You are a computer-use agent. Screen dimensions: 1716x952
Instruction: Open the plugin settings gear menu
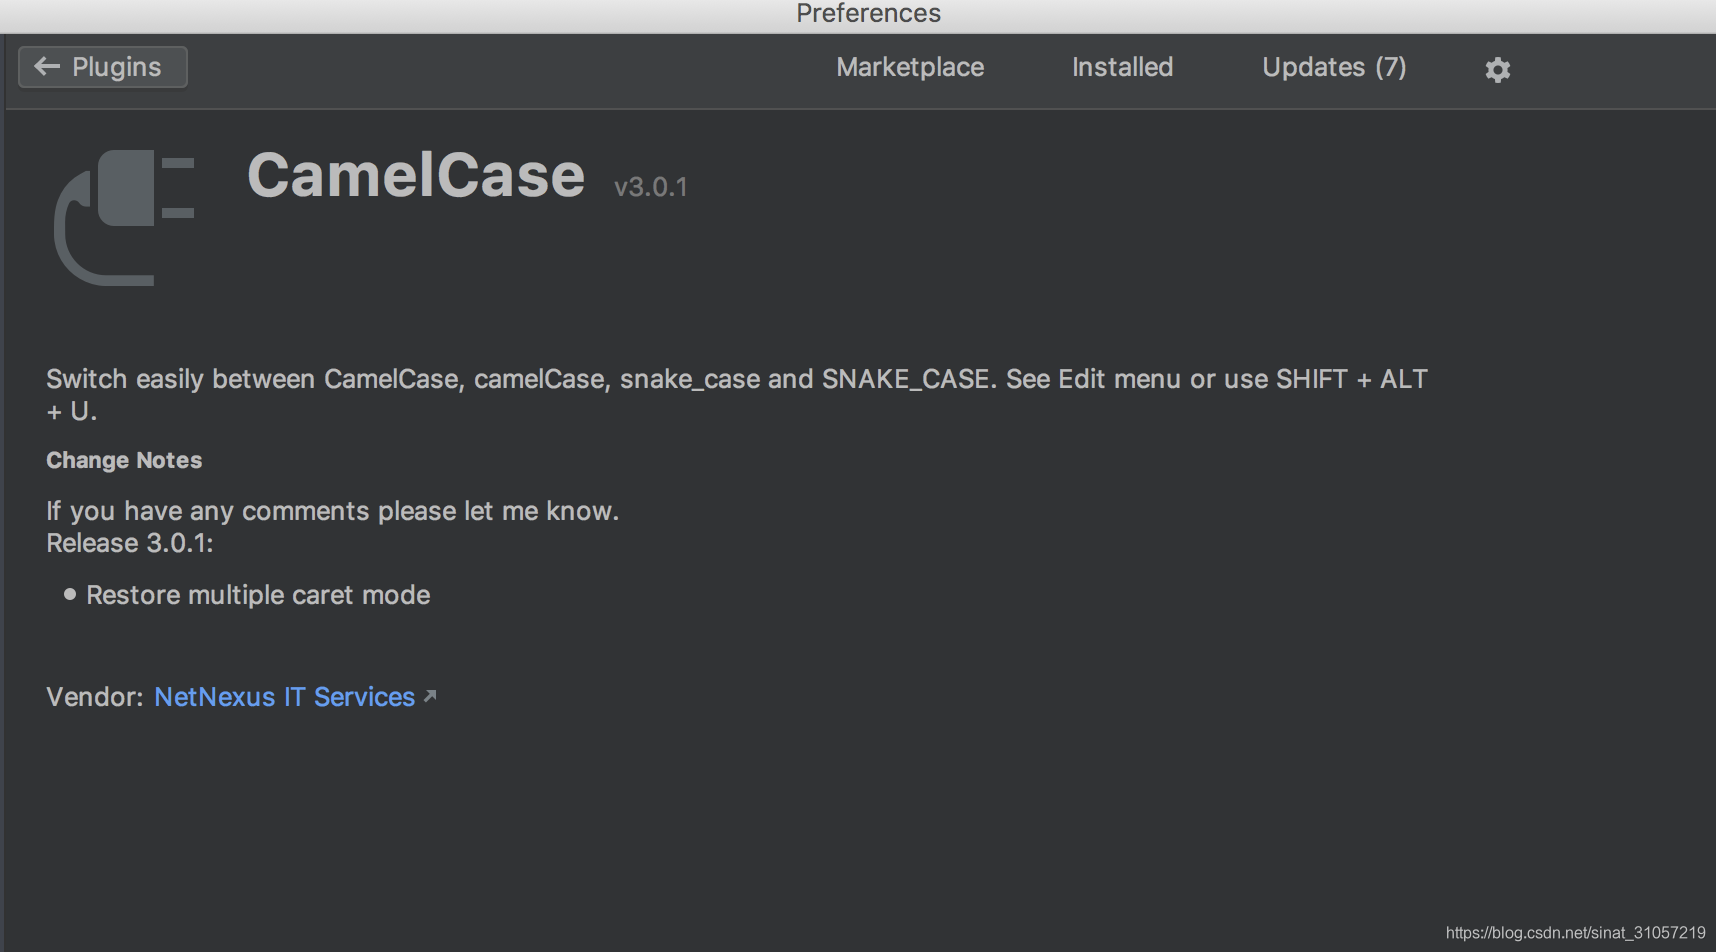click(1497, 69)
